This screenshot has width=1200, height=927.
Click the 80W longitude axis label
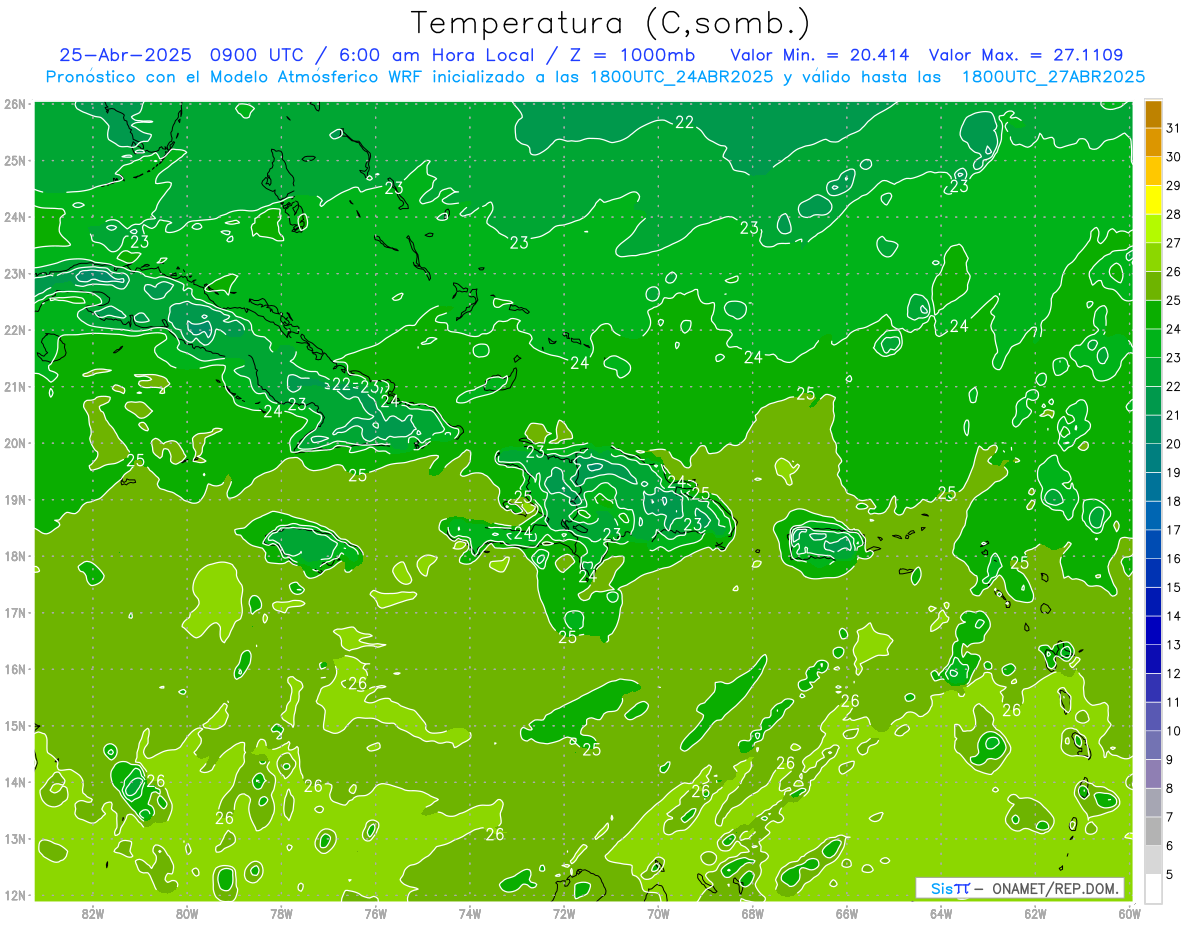(x=187, y=913)
